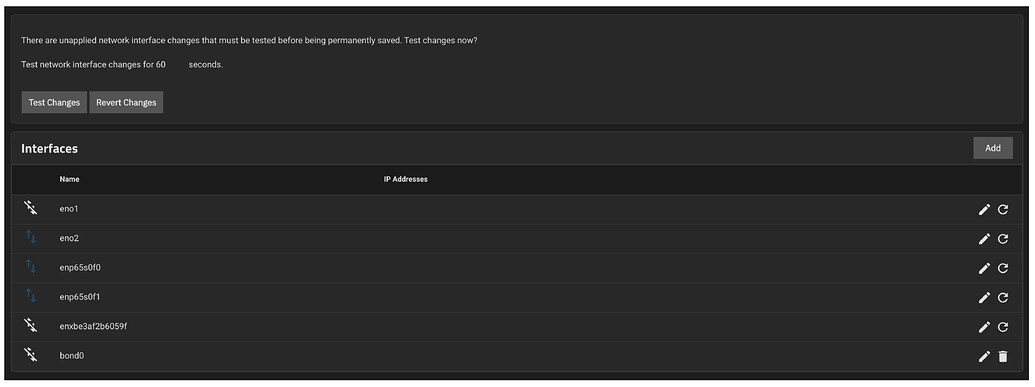Image resolution: width=1035 pixels, height=387 pixels.
Task: Click the pencil edit icon for eno2
Action: 984,239
